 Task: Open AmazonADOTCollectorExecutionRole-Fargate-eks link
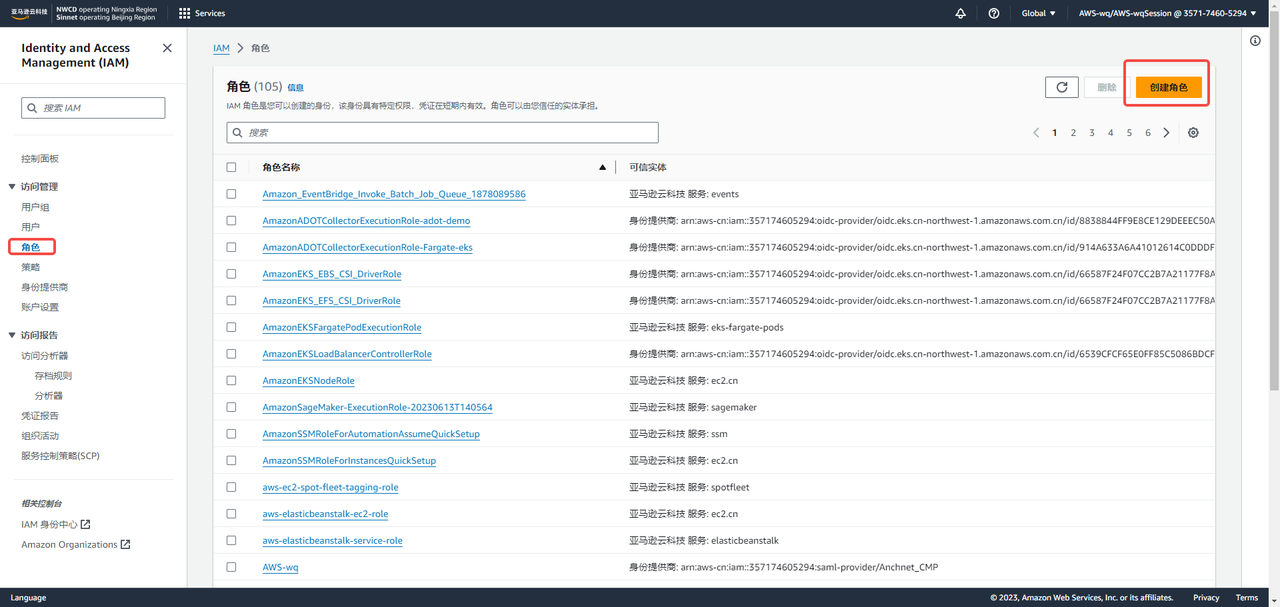[x=367, y=247]
